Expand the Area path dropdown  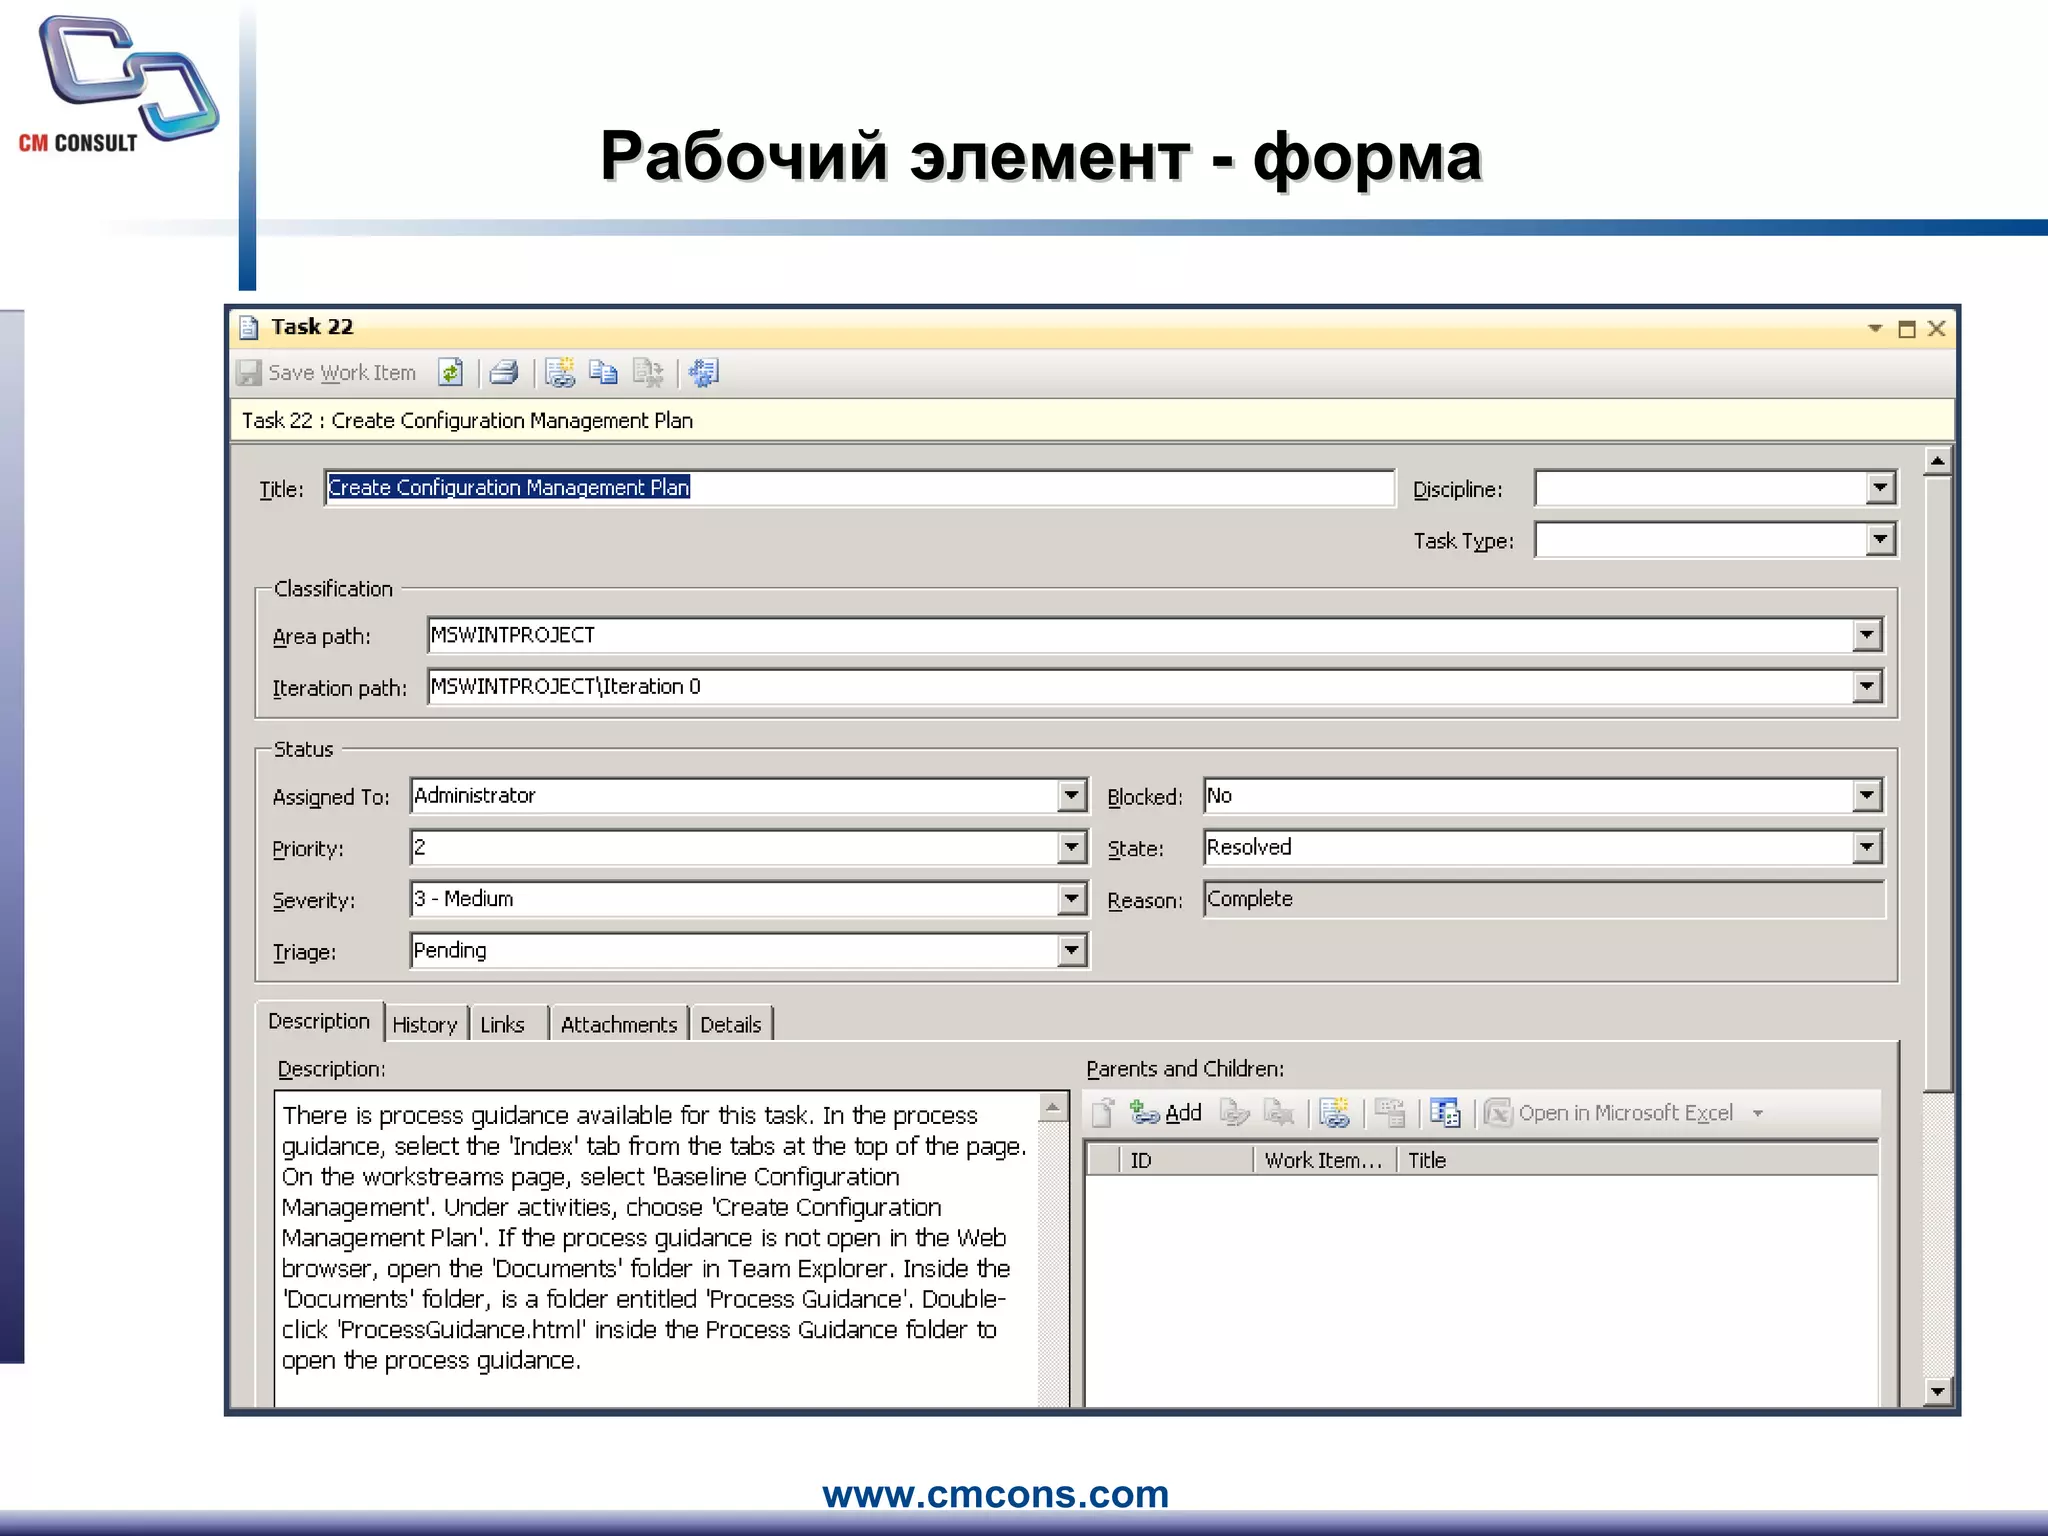(1866, 635)
